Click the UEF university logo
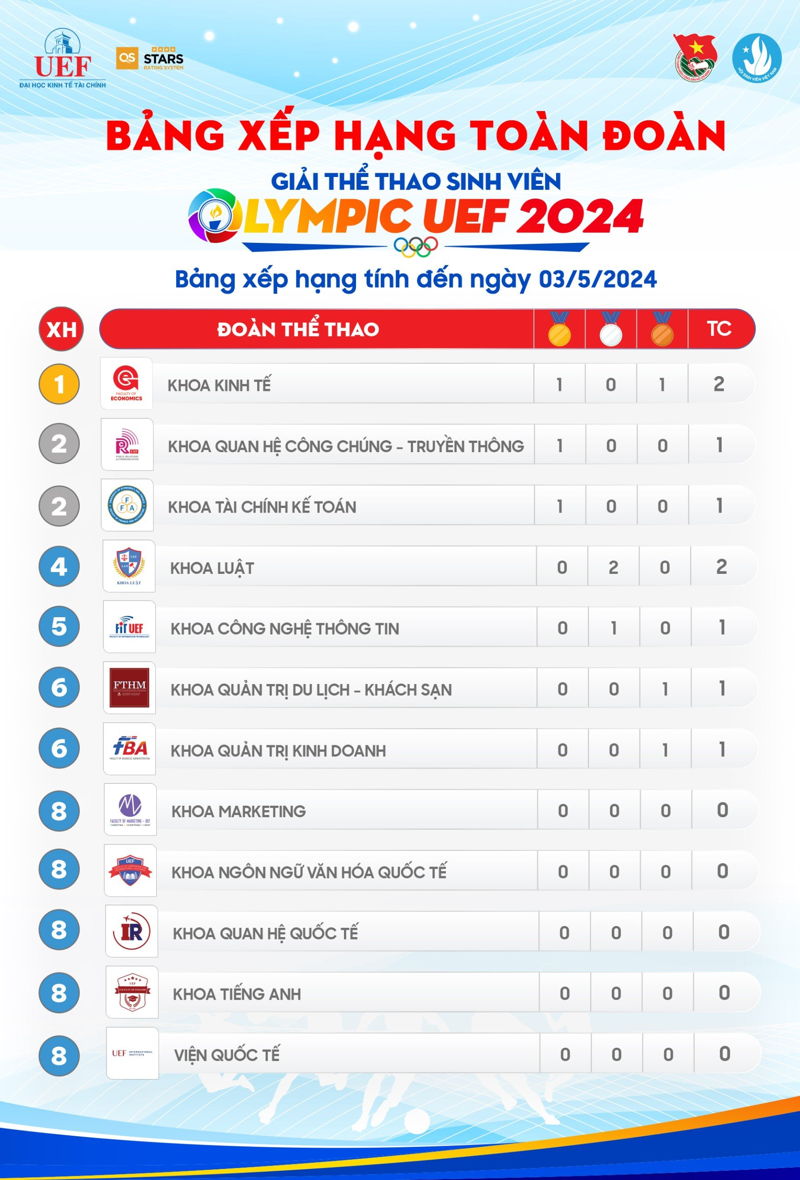 click(62, 58)
